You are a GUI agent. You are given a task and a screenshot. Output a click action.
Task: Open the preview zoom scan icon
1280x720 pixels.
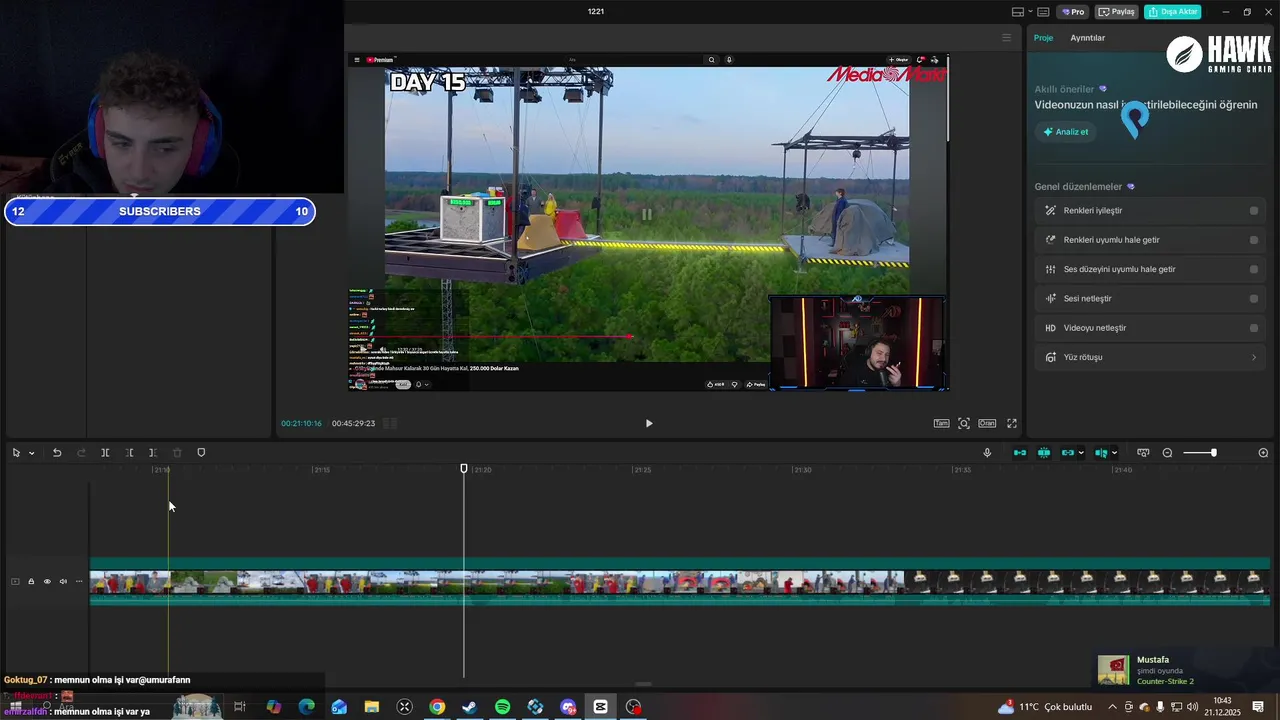(964, 423)
